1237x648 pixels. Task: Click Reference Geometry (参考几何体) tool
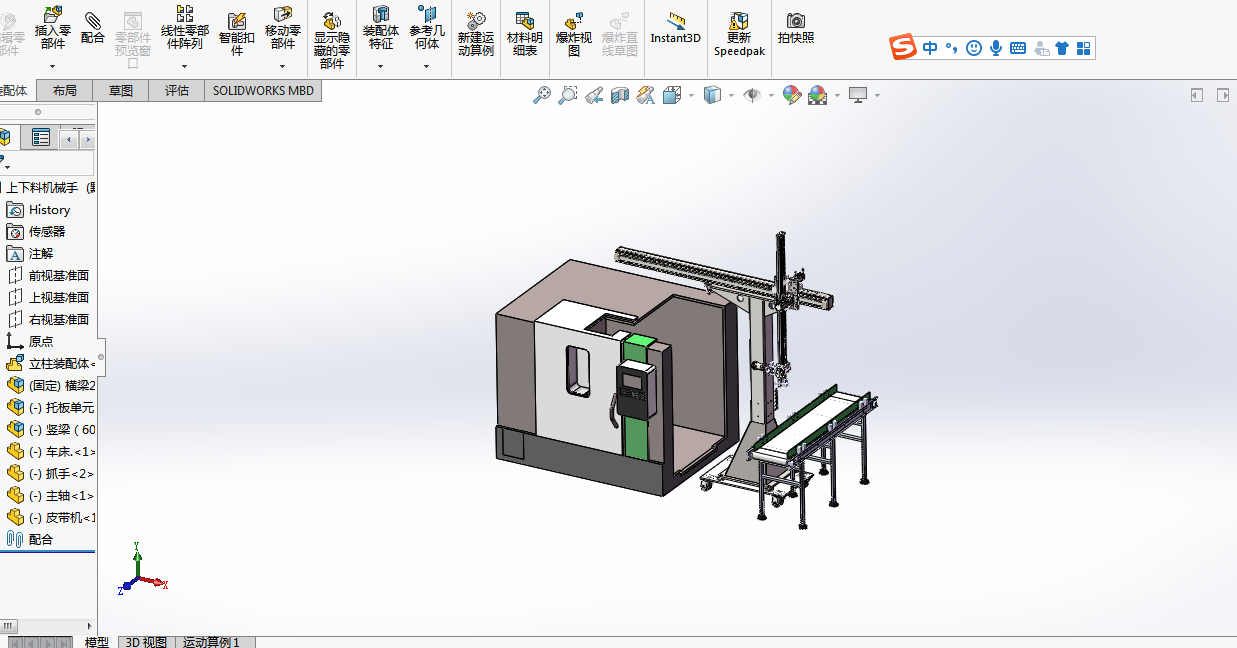427,28
